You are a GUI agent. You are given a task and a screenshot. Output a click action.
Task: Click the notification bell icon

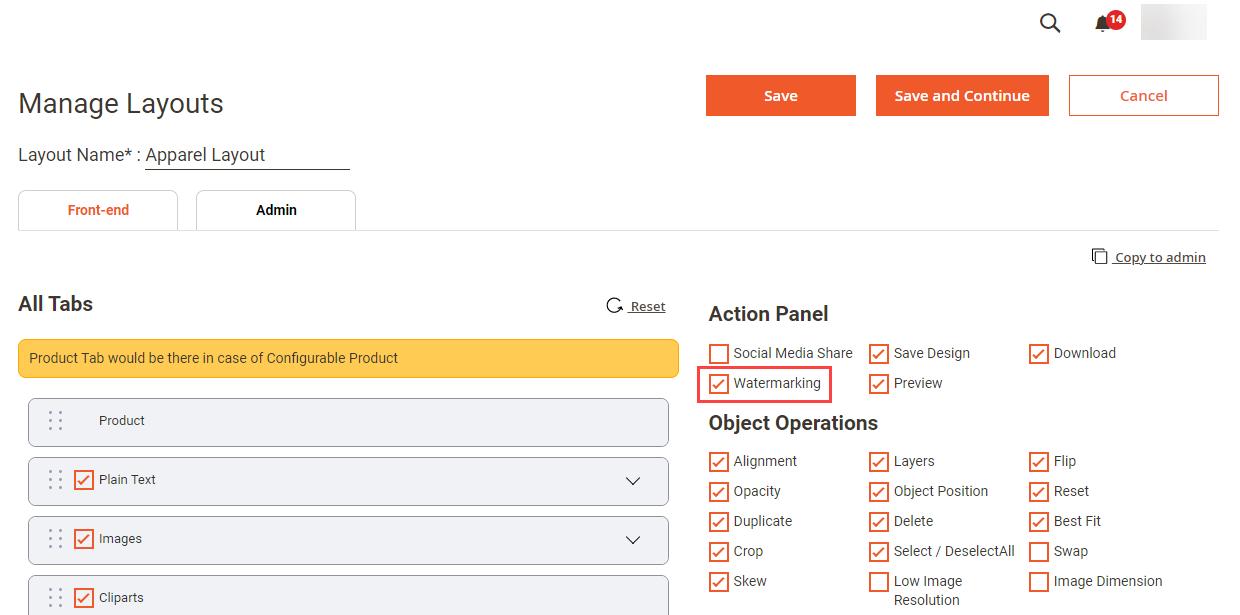(1100, 23)
